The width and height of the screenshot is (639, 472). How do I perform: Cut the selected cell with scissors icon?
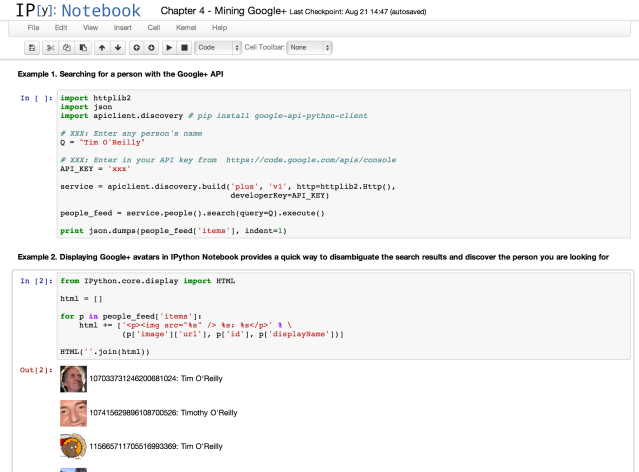(50, 48)
